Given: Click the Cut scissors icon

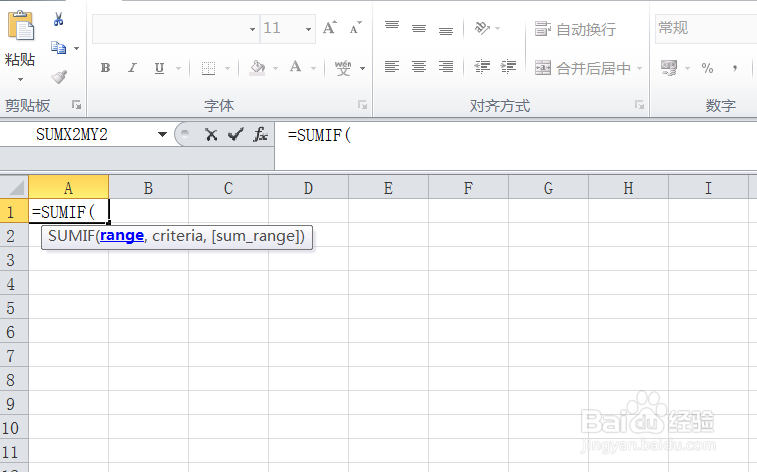Looking at the screenshot, I should [58, 19].
